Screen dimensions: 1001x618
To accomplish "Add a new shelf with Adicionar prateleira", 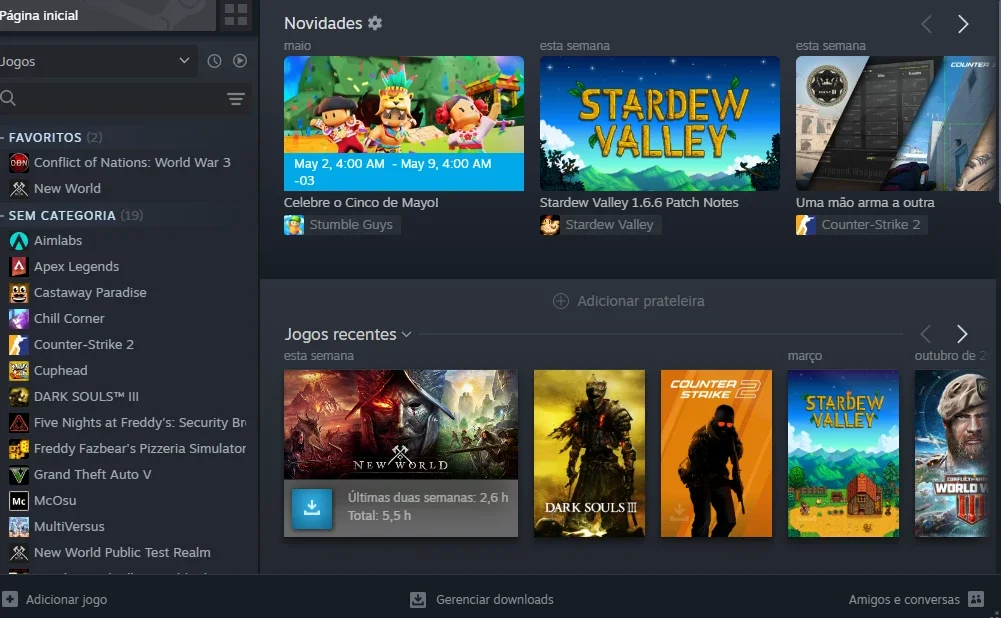I will pos(629,301).
